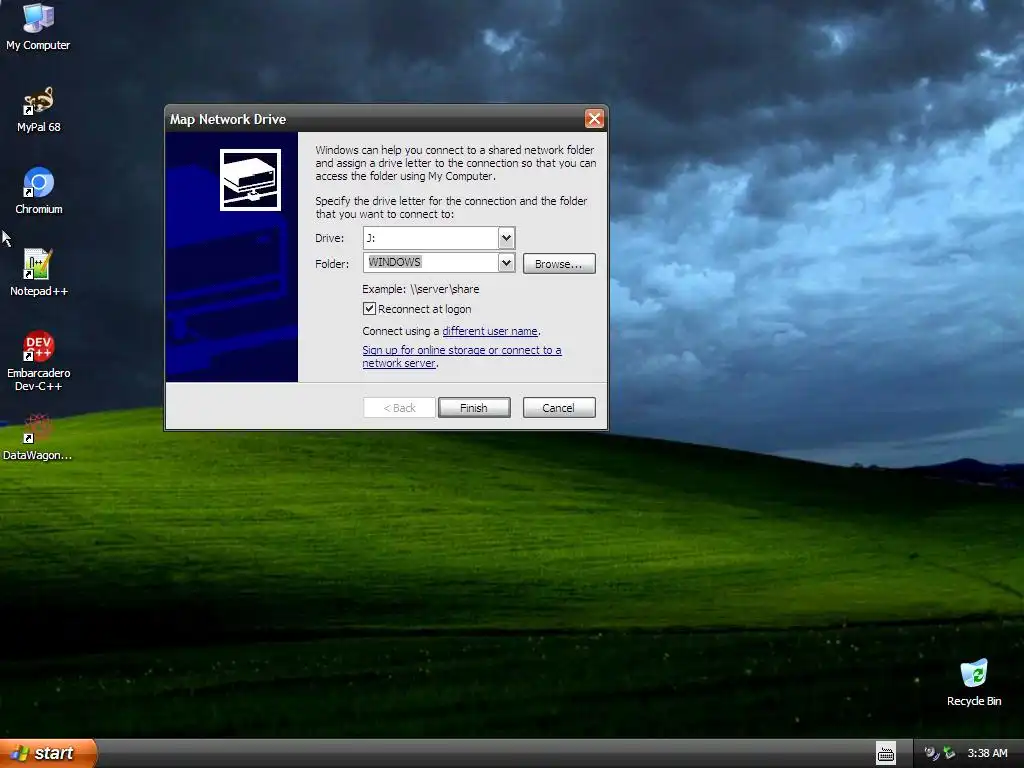Click the network drive illustration icon
Image resolution: width=1024 pixels, height=768 pixels.
[x=250, y=180]
